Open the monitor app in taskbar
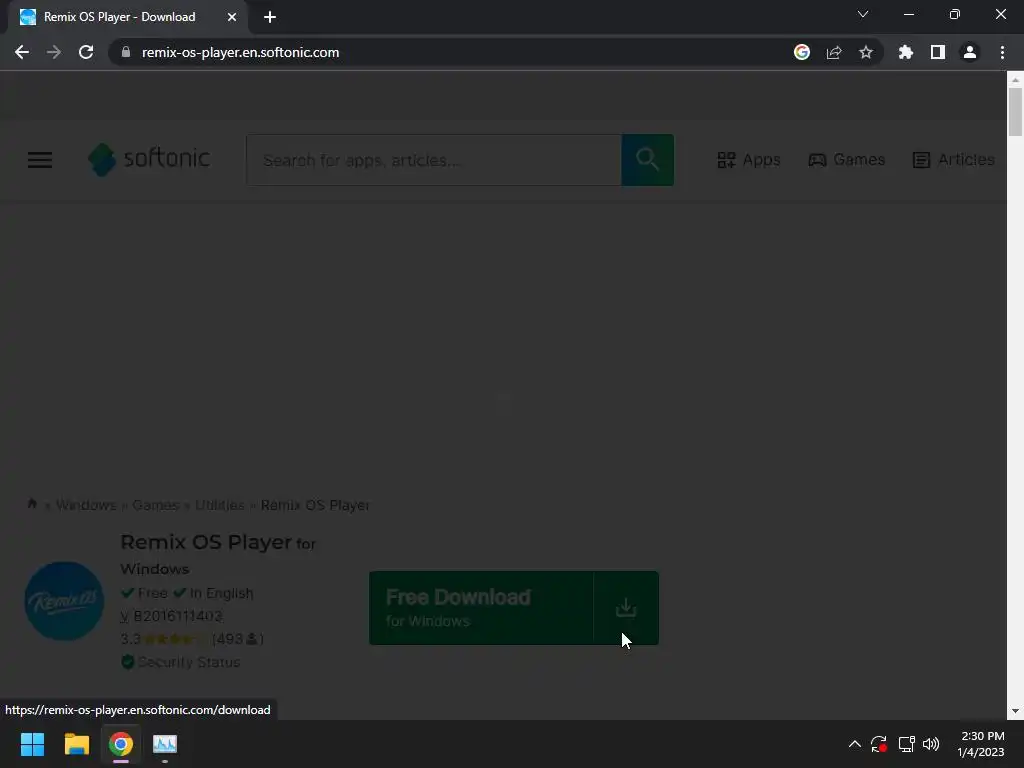The image size is (1024, 768). (165, 744)
